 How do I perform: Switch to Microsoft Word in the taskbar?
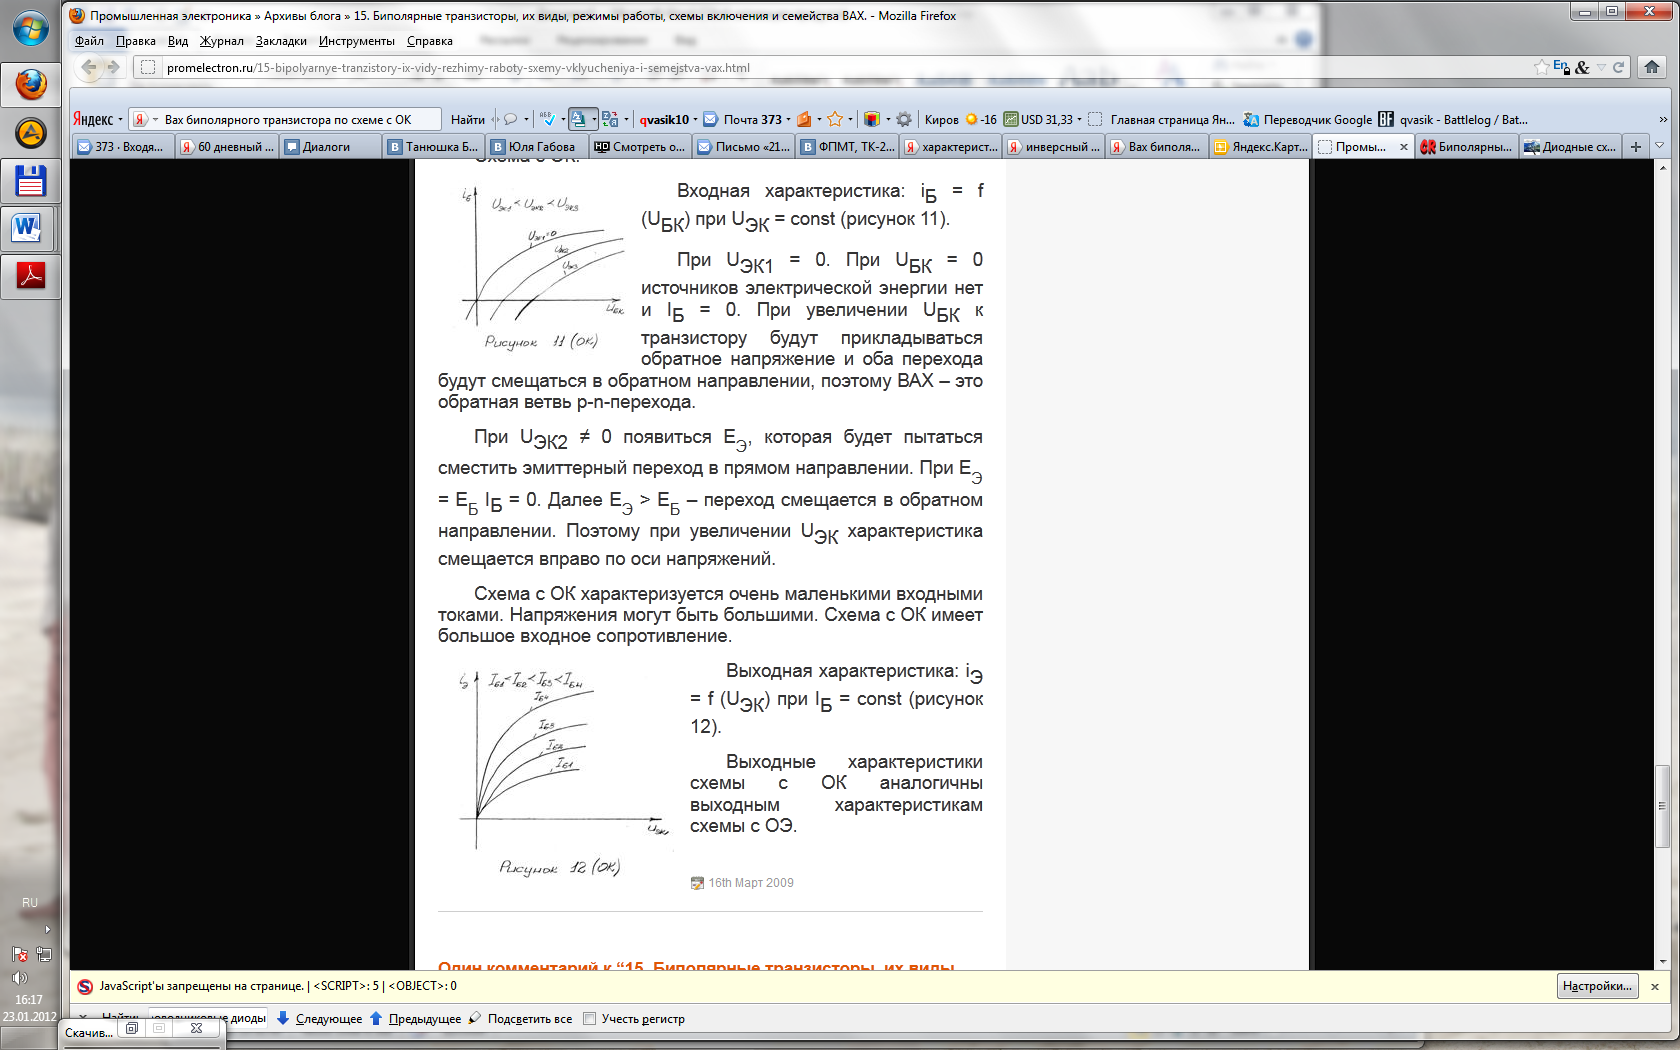pos(30,229)
